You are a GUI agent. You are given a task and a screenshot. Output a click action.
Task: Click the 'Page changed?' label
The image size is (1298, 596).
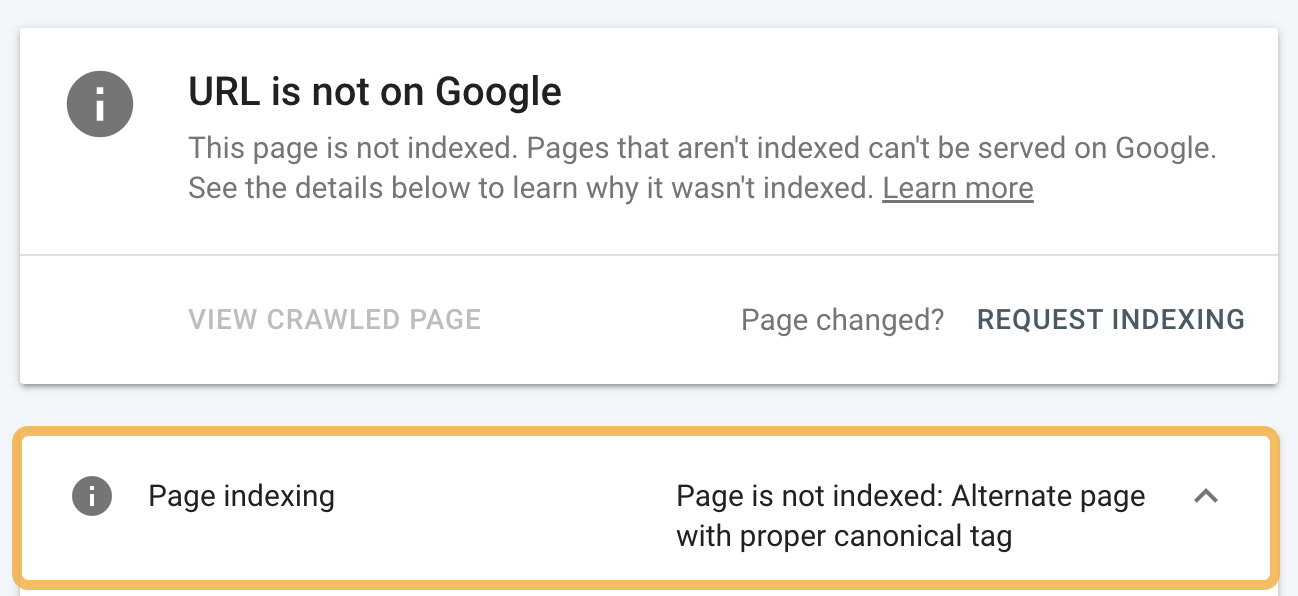click(842, 319)
